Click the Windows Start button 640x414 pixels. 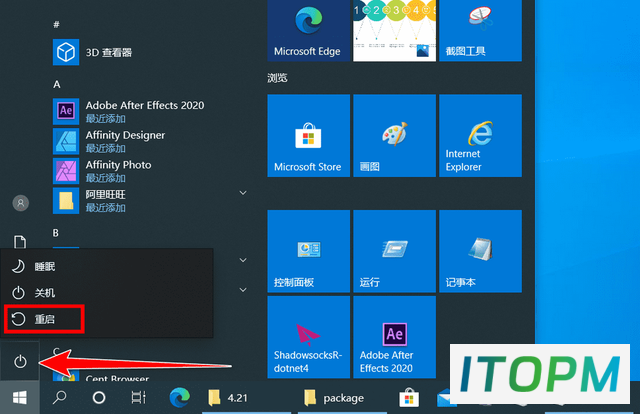tap(20, 398)
